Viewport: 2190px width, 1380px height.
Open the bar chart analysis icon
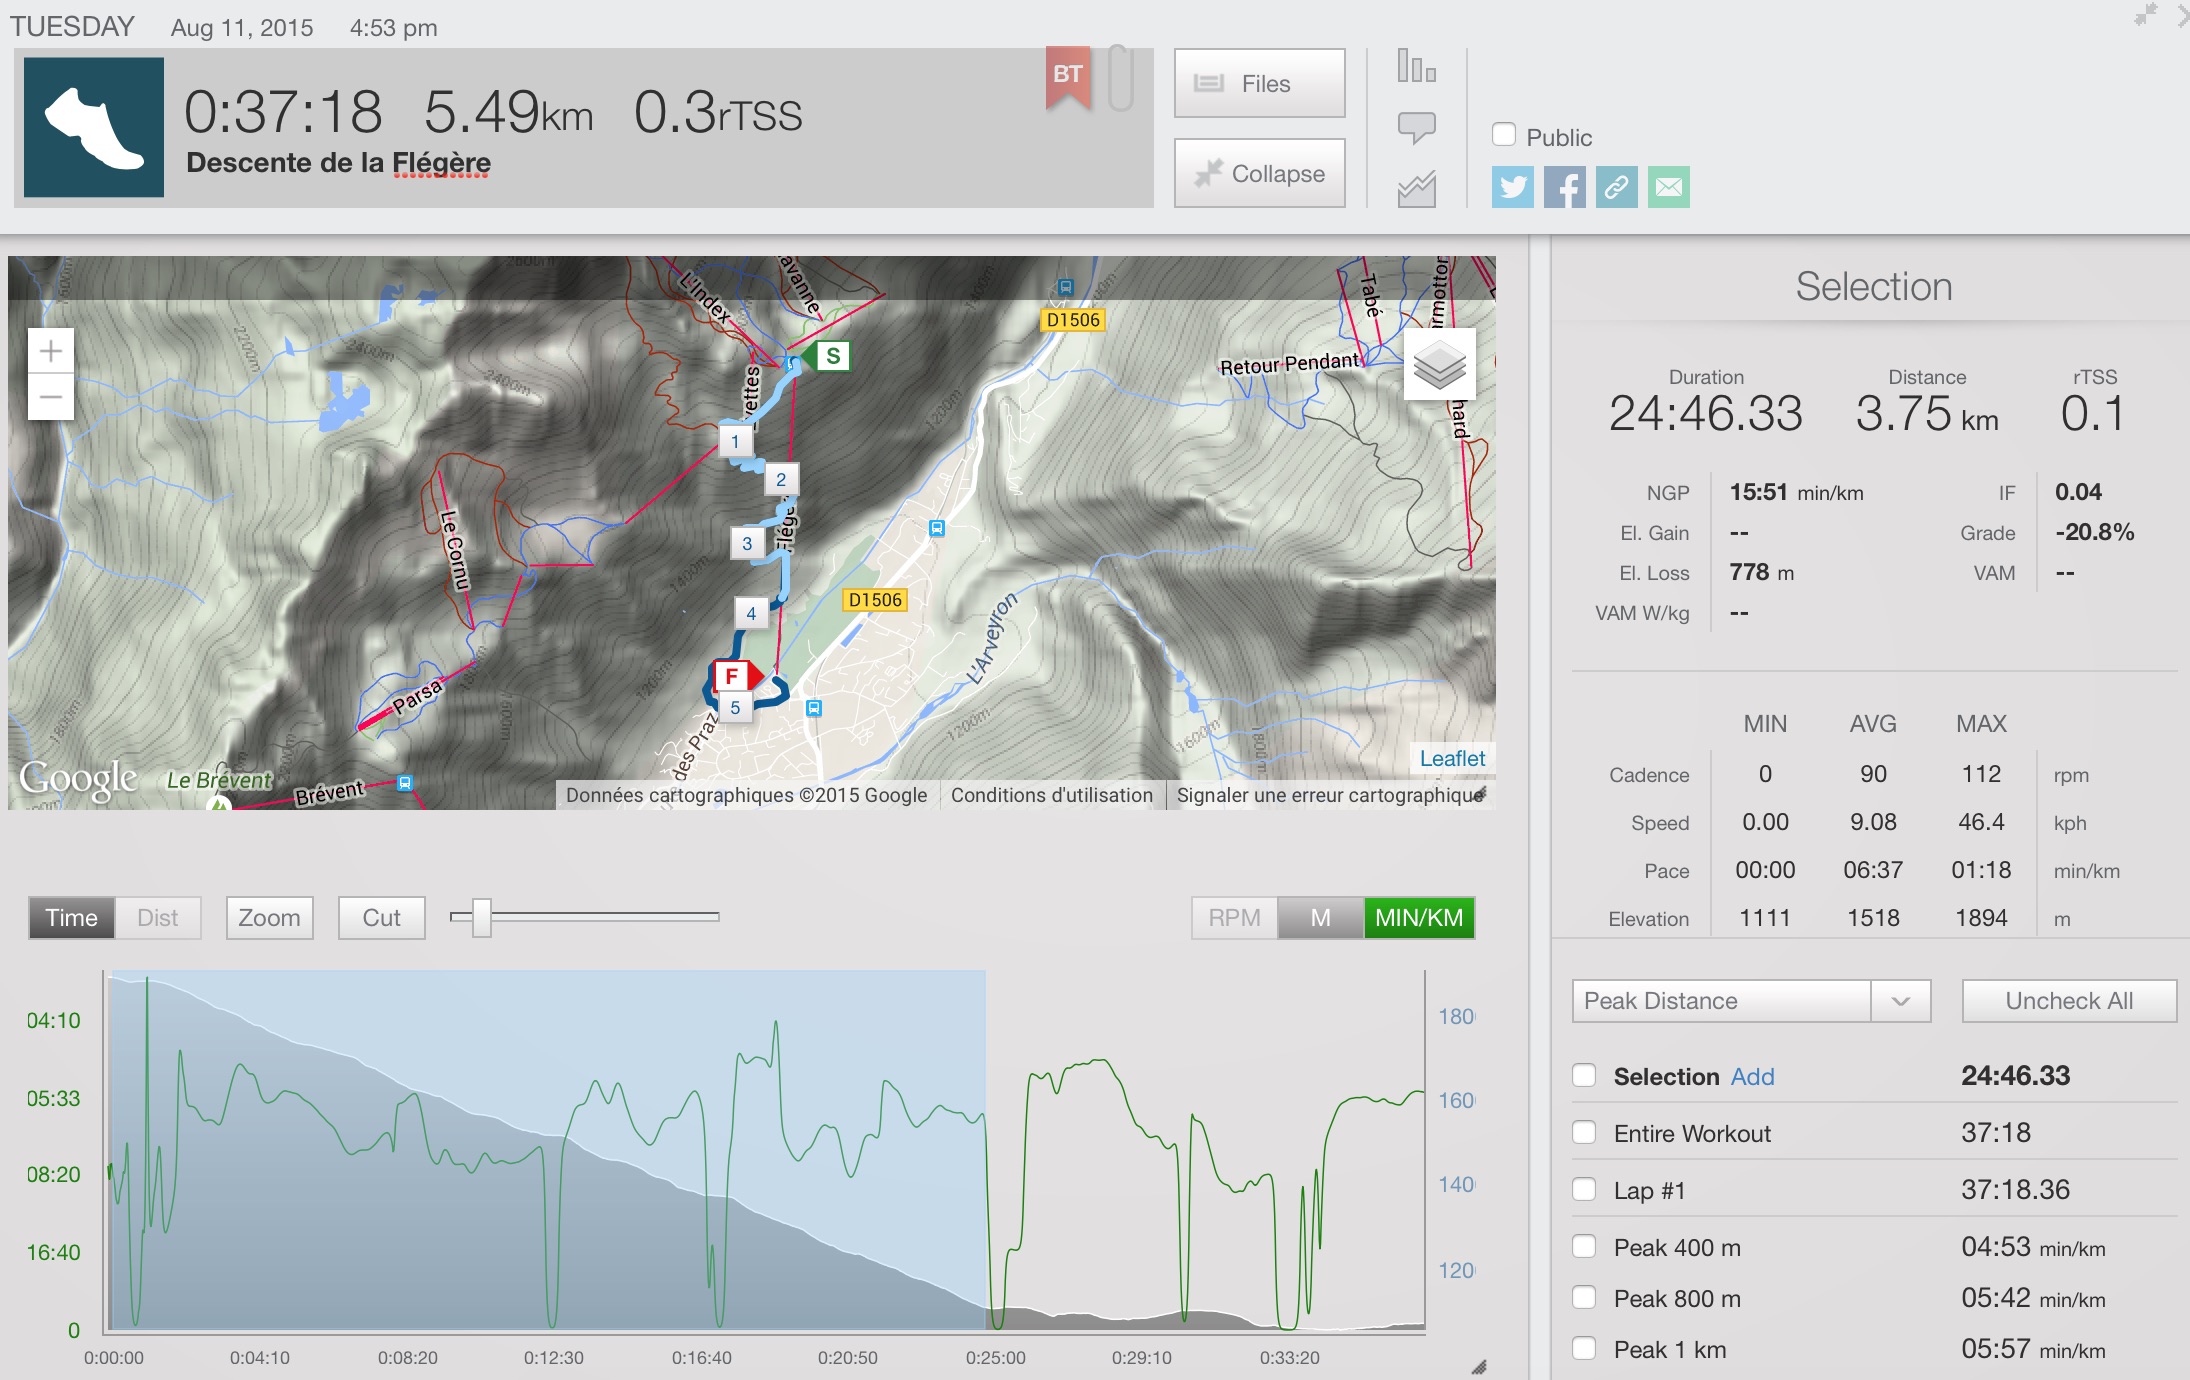click(1416, 67)
